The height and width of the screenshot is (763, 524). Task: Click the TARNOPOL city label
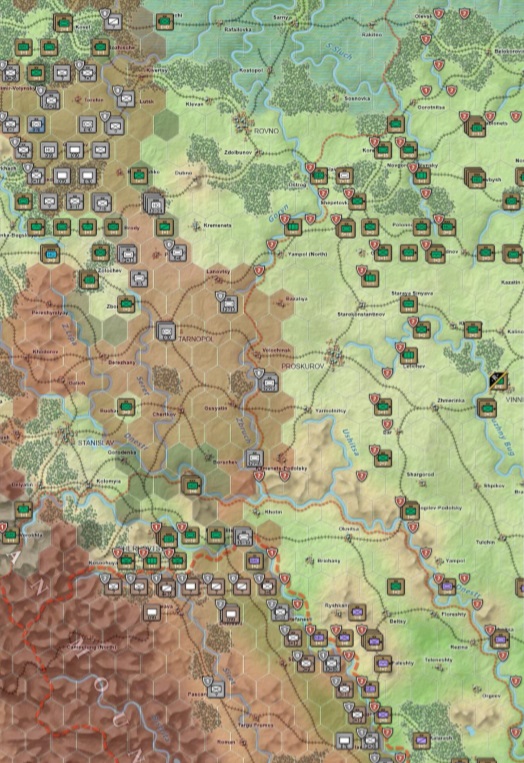click(x=195, y=338)
